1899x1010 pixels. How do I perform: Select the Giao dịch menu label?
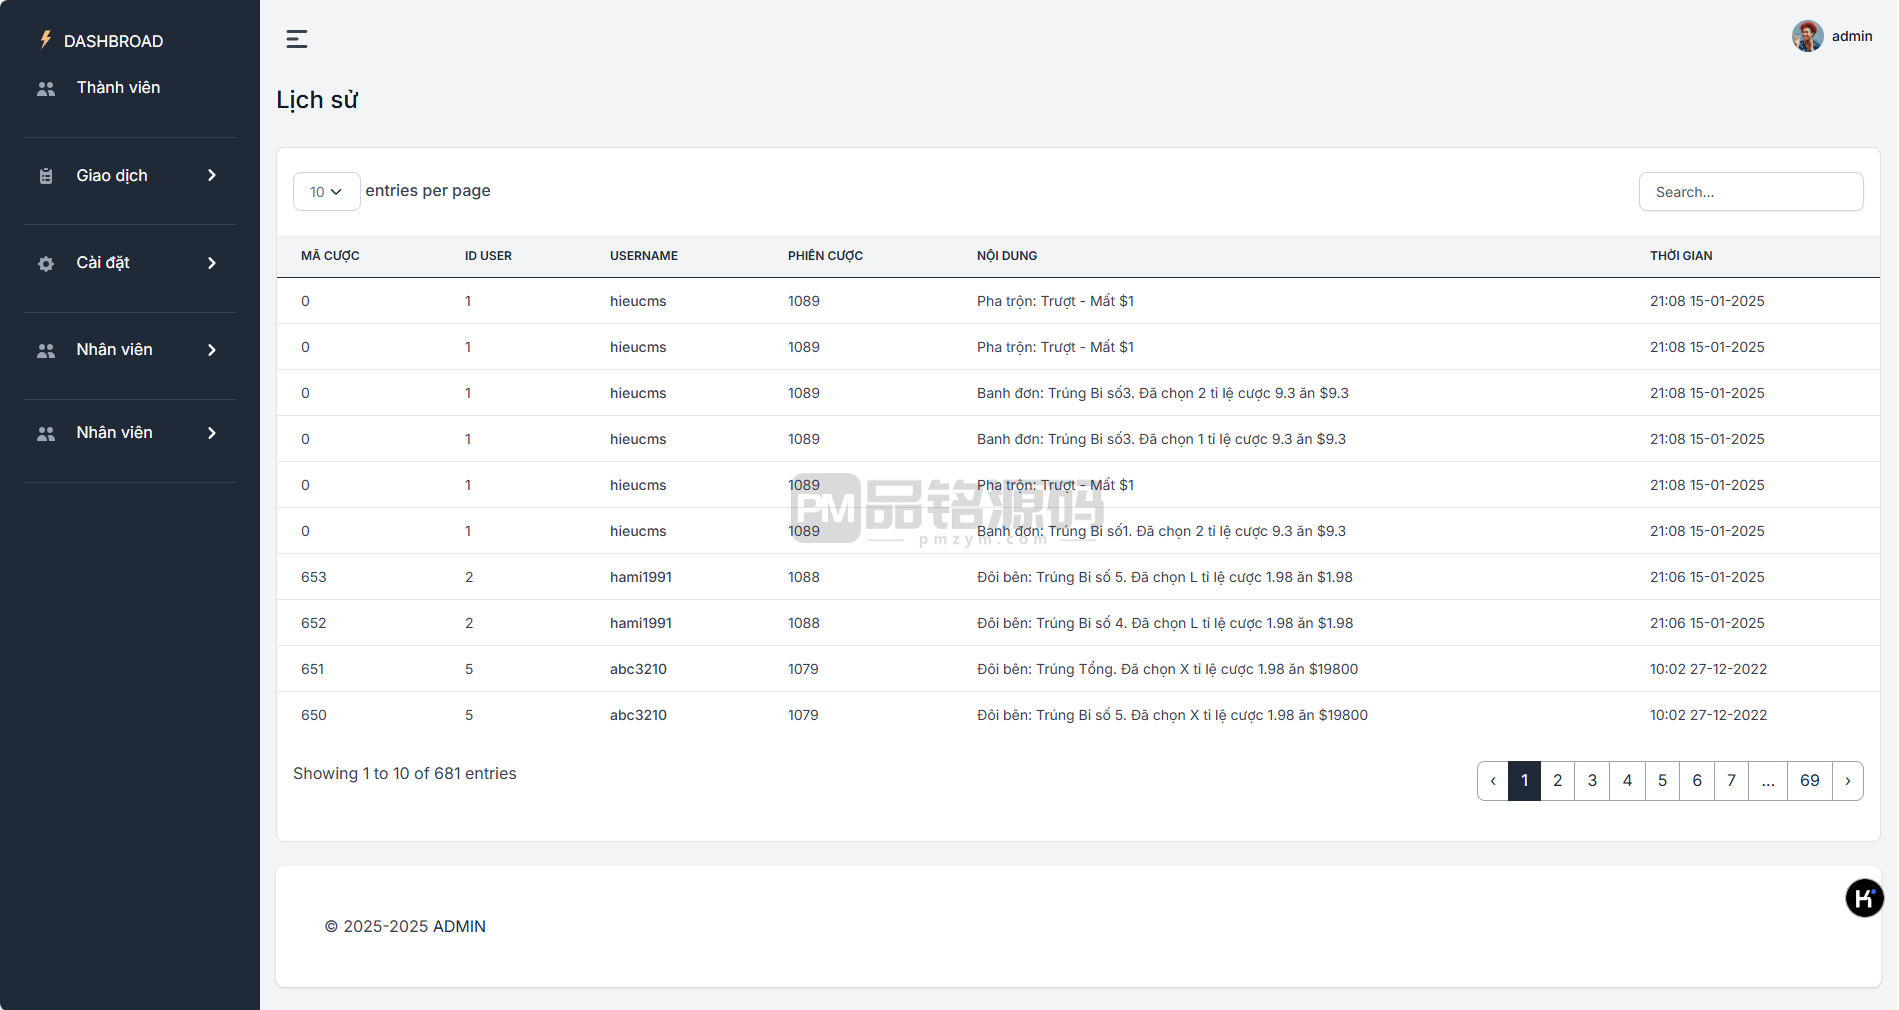112,176
